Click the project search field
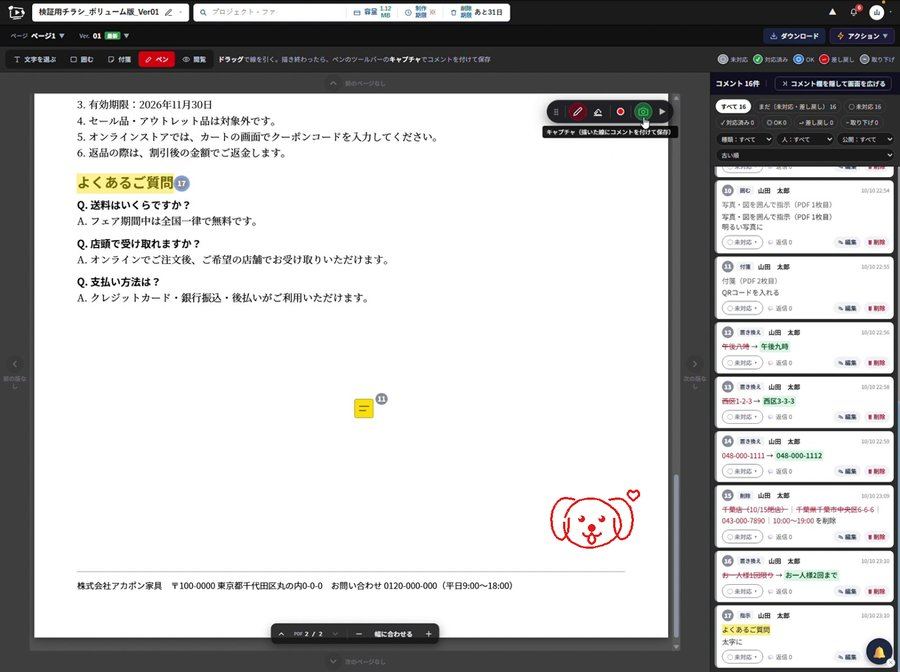 click(270, 12)
